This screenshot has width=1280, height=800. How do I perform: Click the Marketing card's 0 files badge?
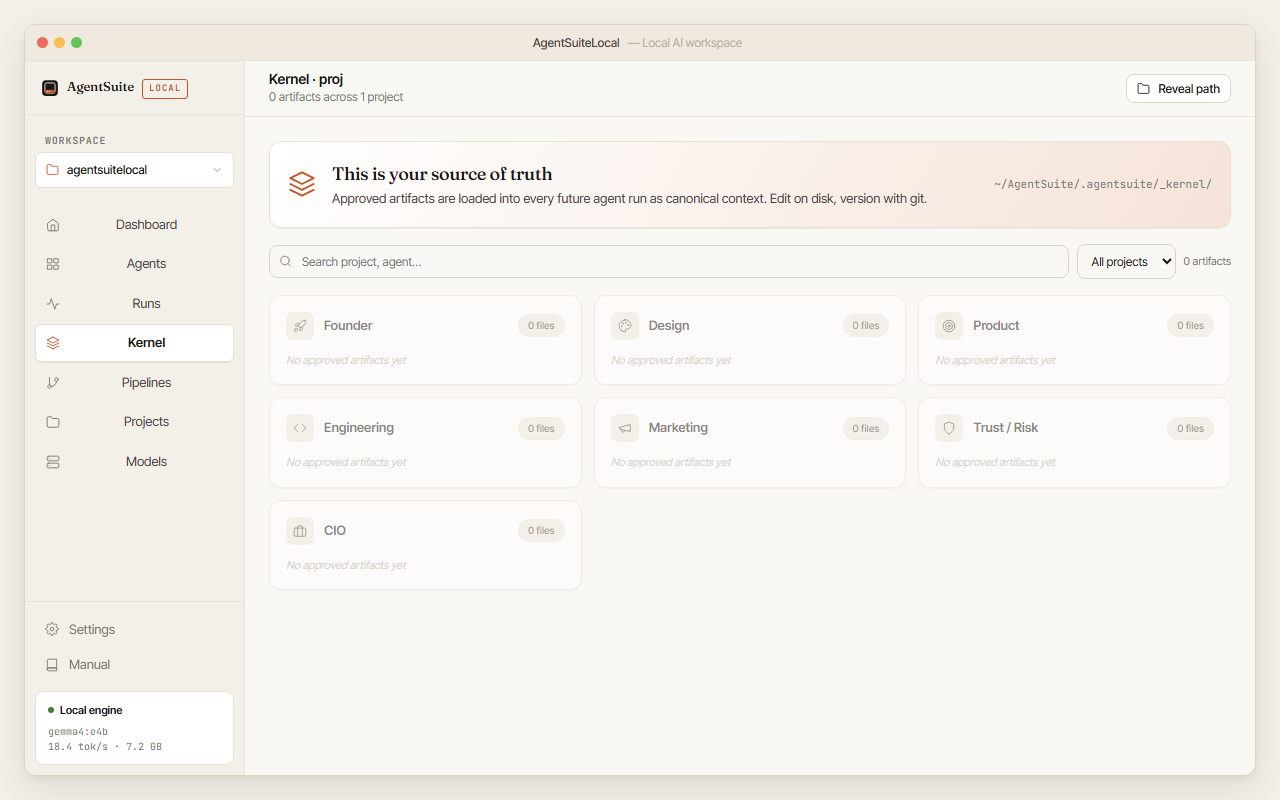click(x=866, y=429)
